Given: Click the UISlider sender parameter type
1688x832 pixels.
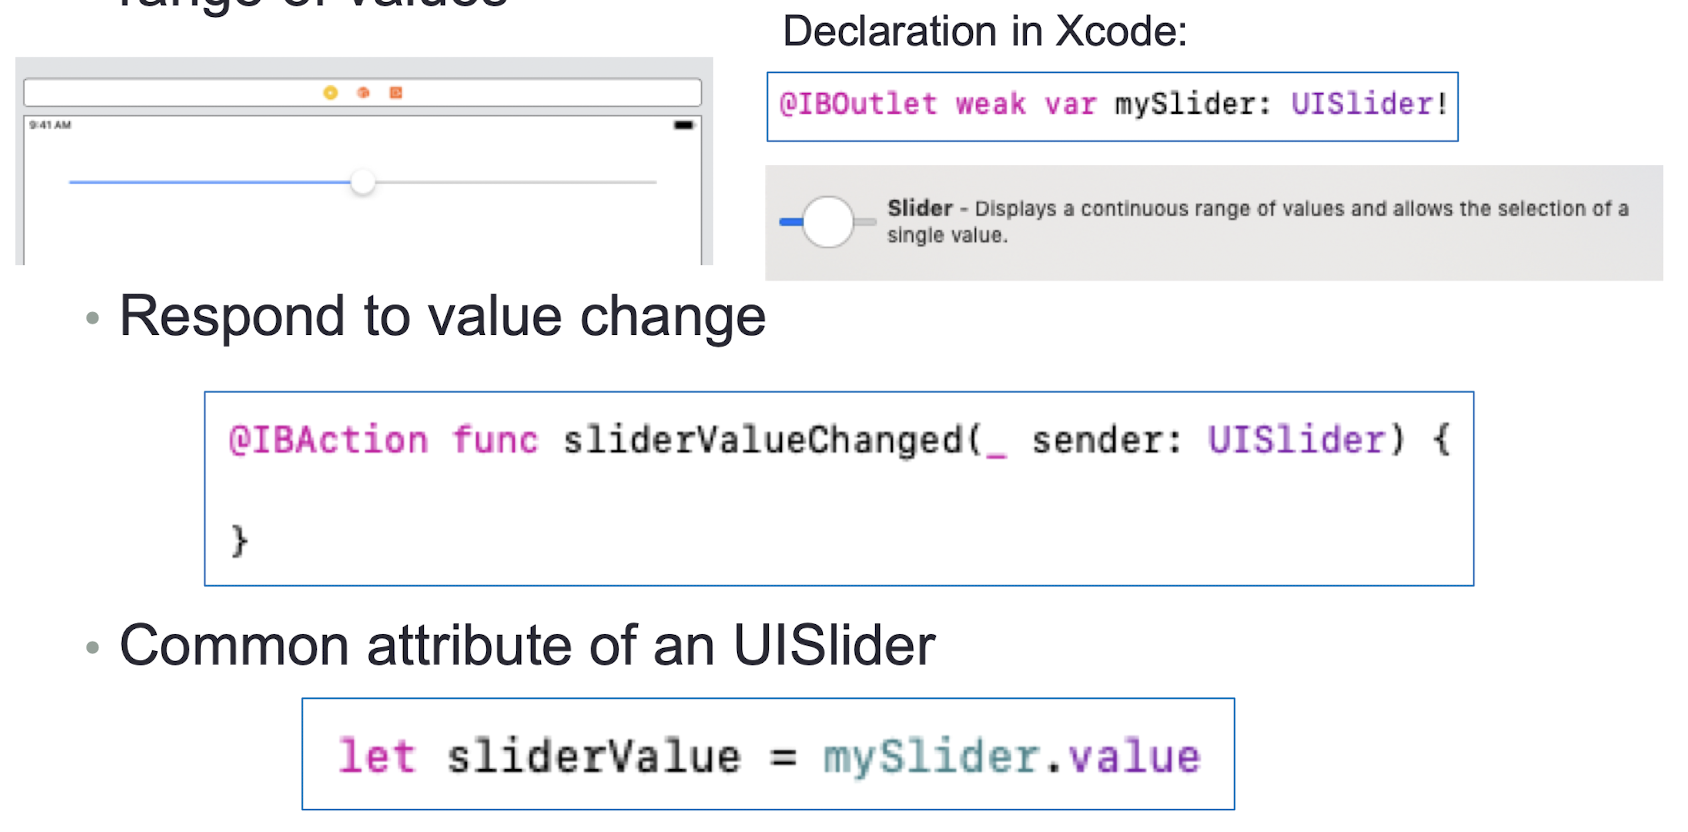Looking at the screenshot, I should click(x=1296, y=440).
